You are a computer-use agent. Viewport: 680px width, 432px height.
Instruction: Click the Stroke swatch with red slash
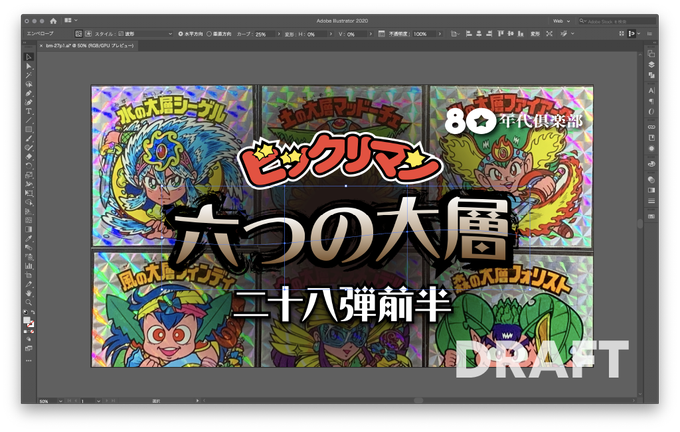pos(31,324)
